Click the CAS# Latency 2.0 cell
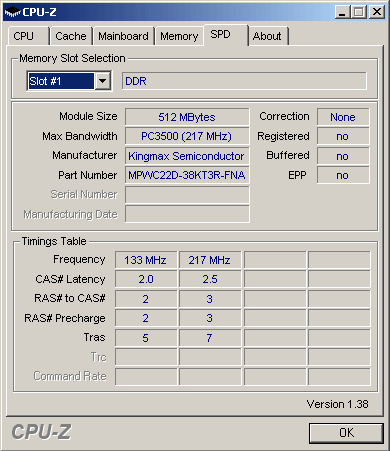The width and height of the screenshot is (390, 451). [x=146, y=279]
